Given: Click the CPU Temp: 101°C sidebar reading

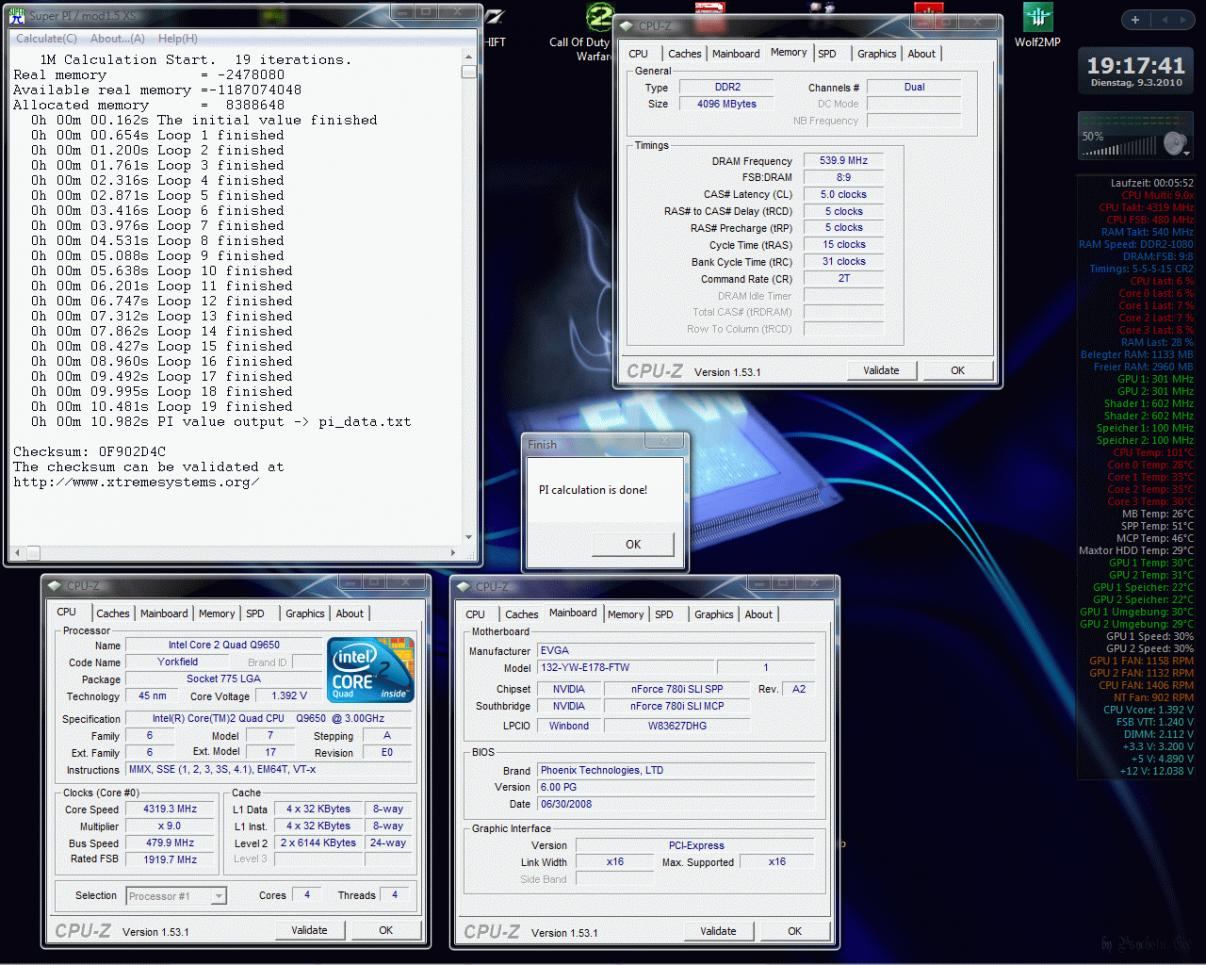Looking at the screenshot, I should click(x=1153, y=453).
